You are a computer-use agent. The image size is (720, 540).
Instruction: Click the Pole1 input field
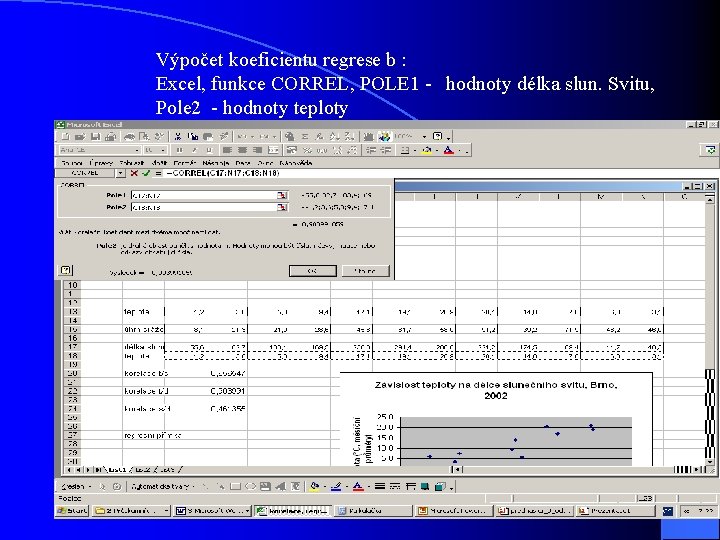click(204, 195)
